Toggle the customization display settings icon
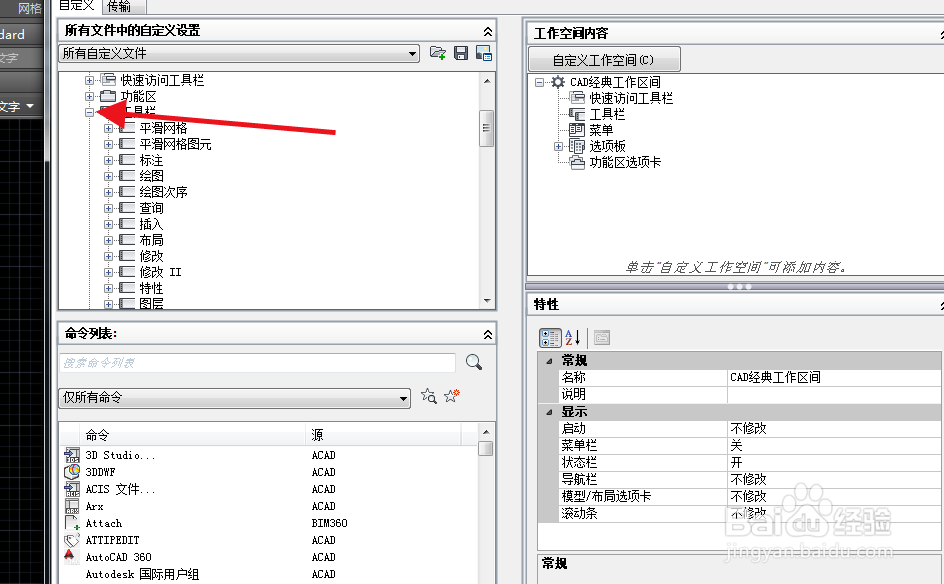944x584 pixels. 484,53
